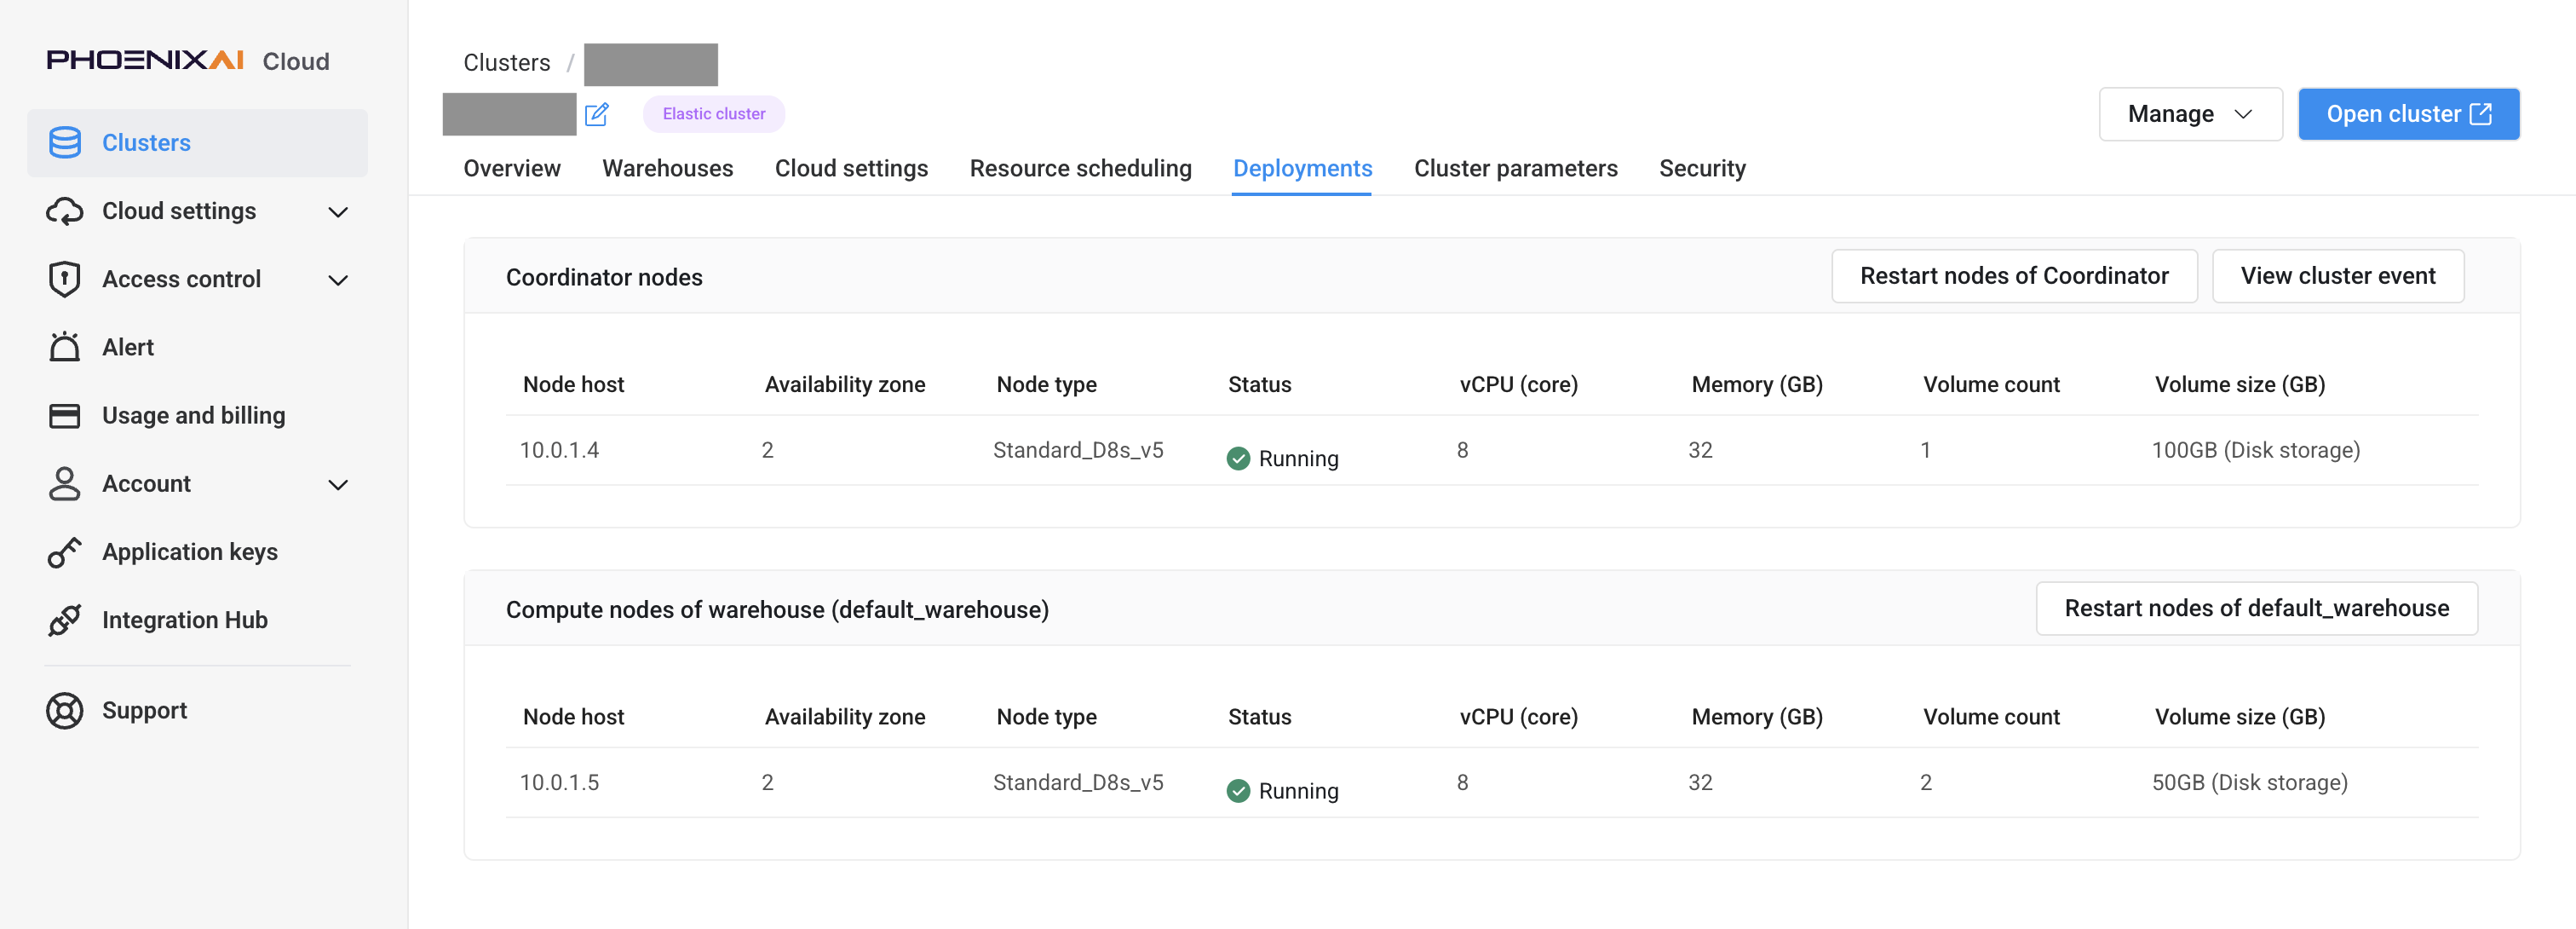The height and width of the screenshot is (929, 2576).
Task: Click Volume count value 2 for 10.0.1.5
Action: coord(1925,782)
